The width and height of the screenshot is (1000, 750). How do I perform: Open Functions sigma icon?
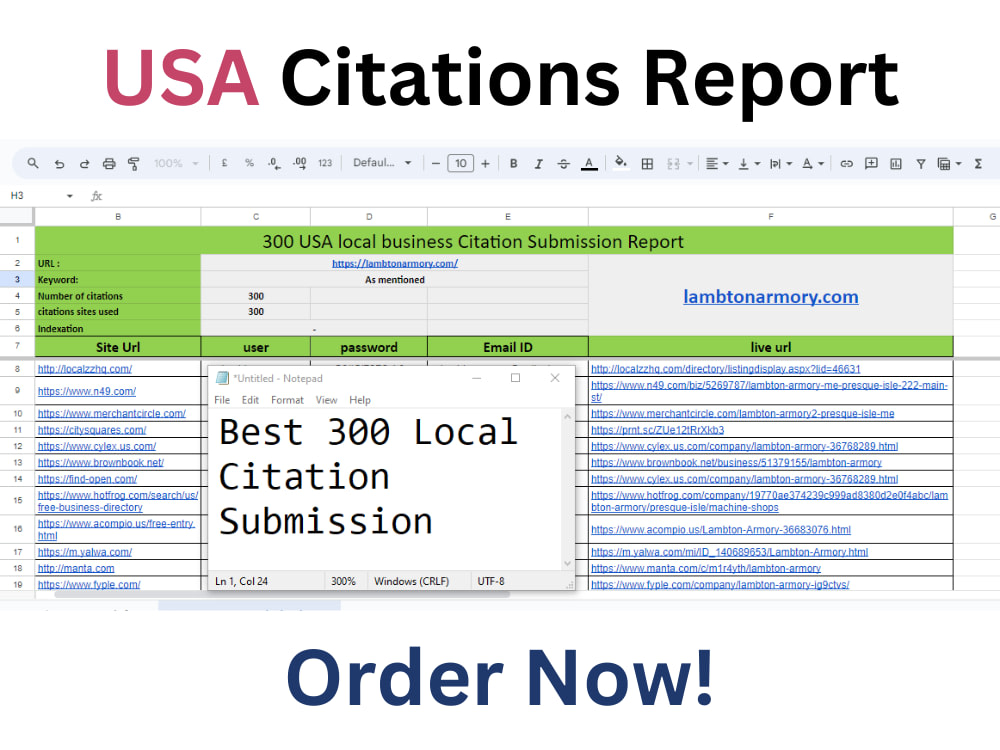(978, 163)
